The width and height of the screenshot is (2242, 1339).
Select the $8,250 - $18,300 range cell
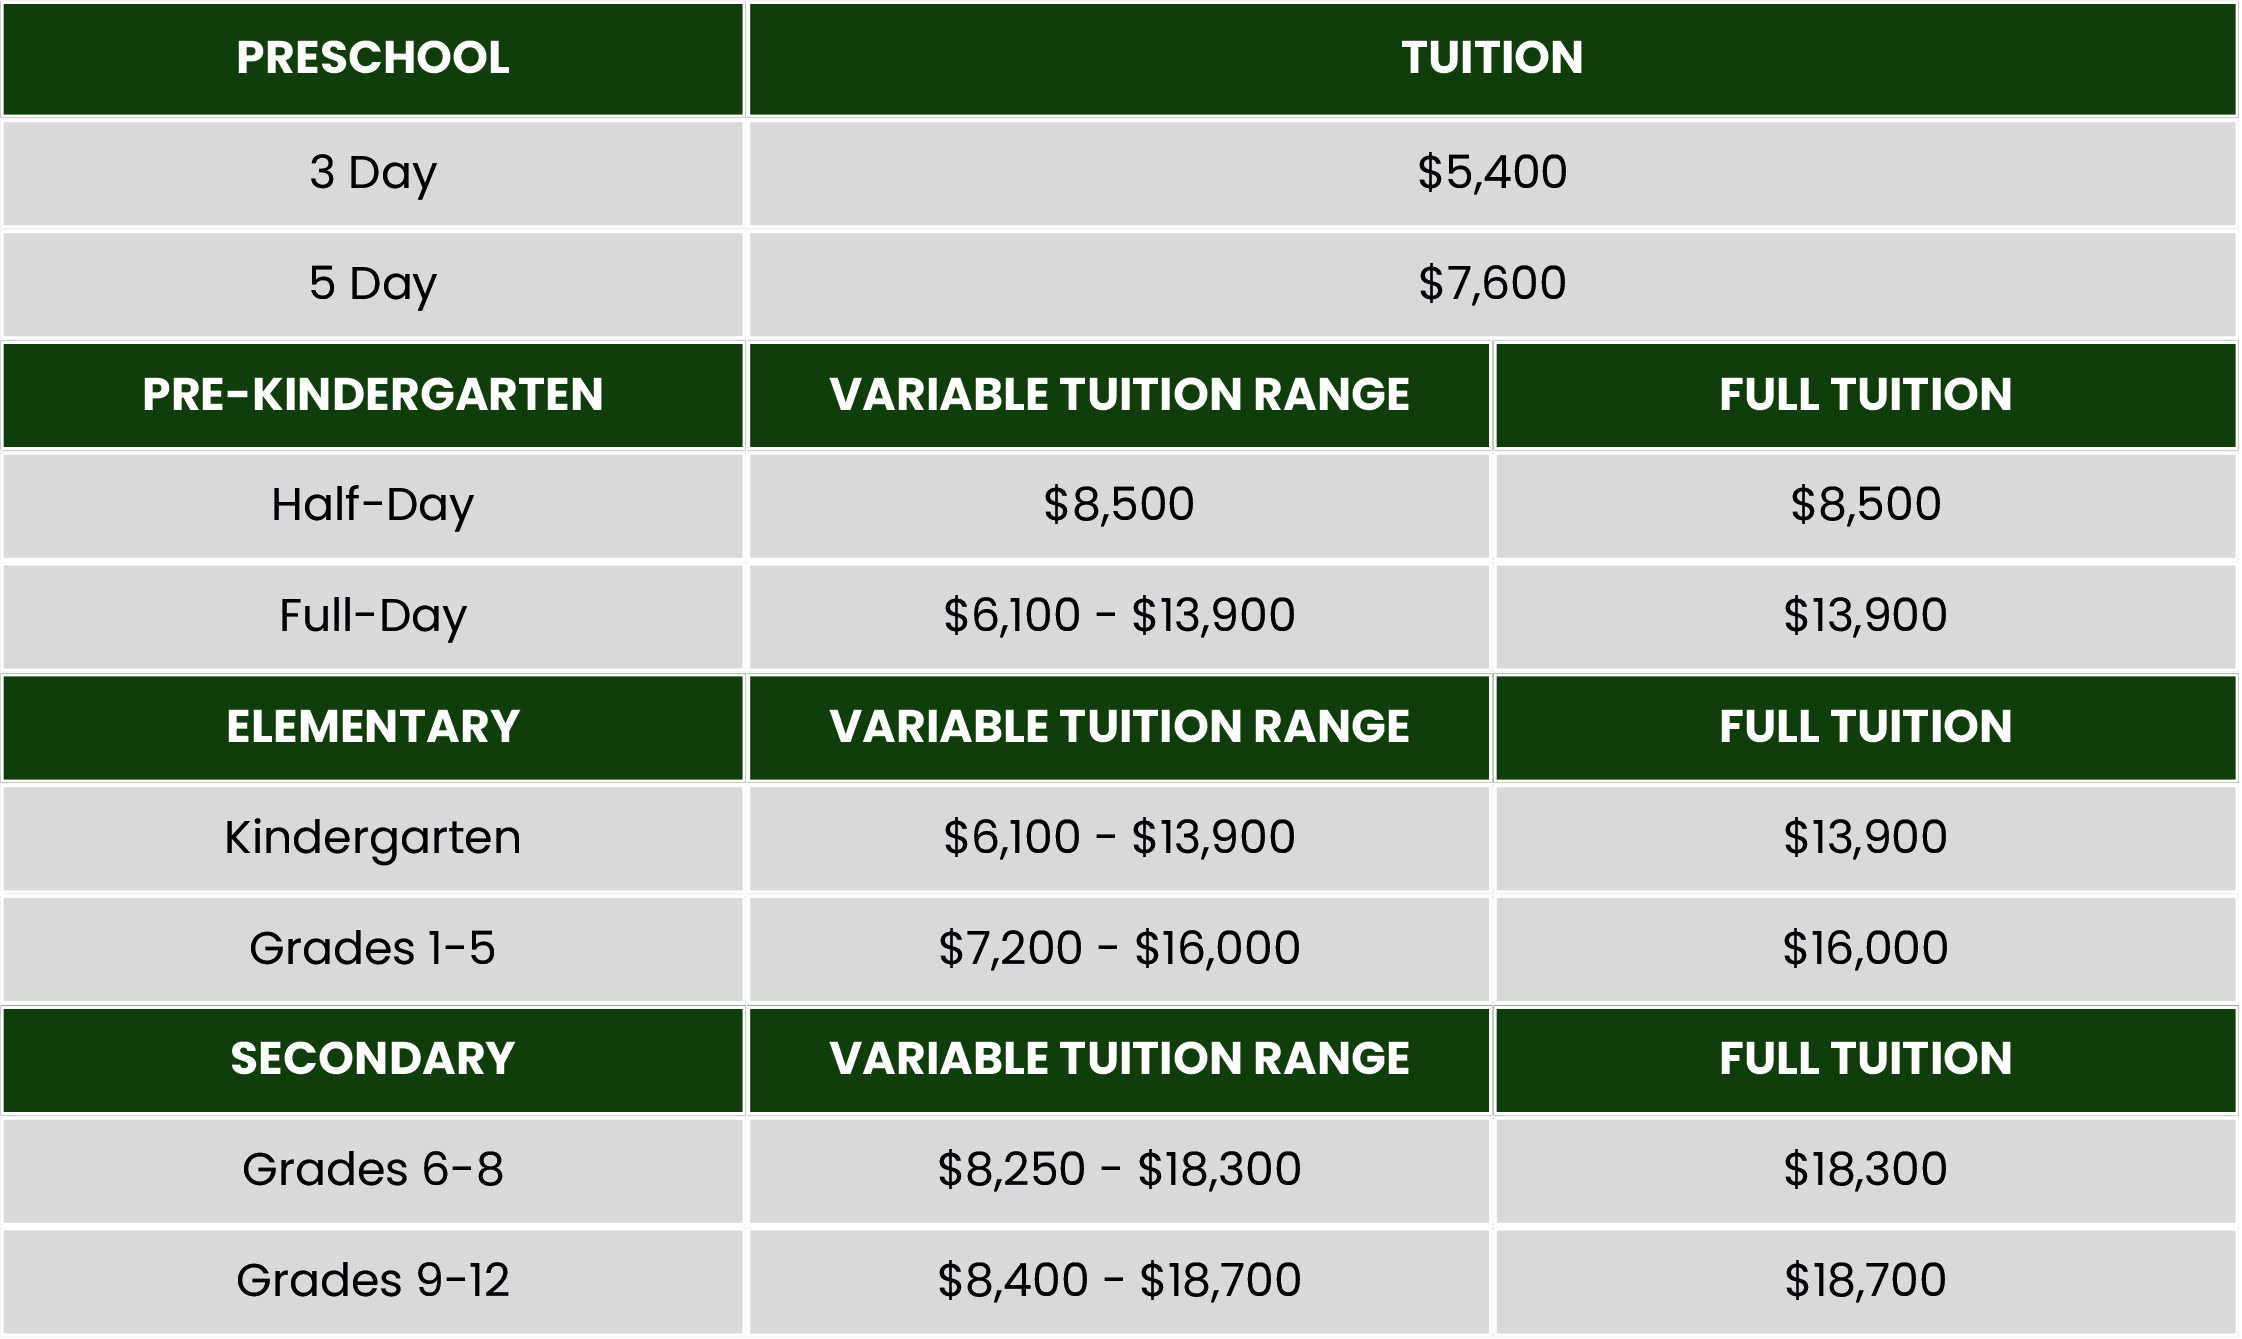(x=1119, y=1170)
